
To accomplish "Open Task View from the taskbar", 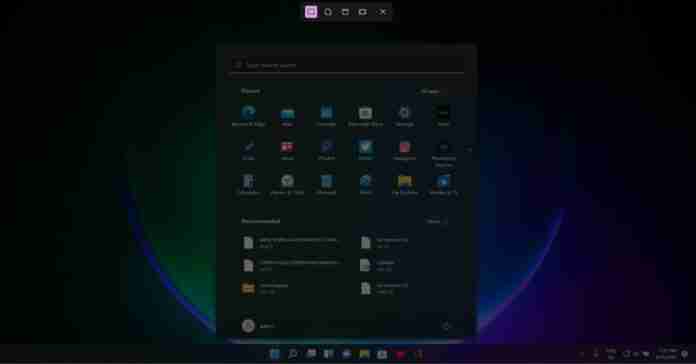I will click(311, 354).
